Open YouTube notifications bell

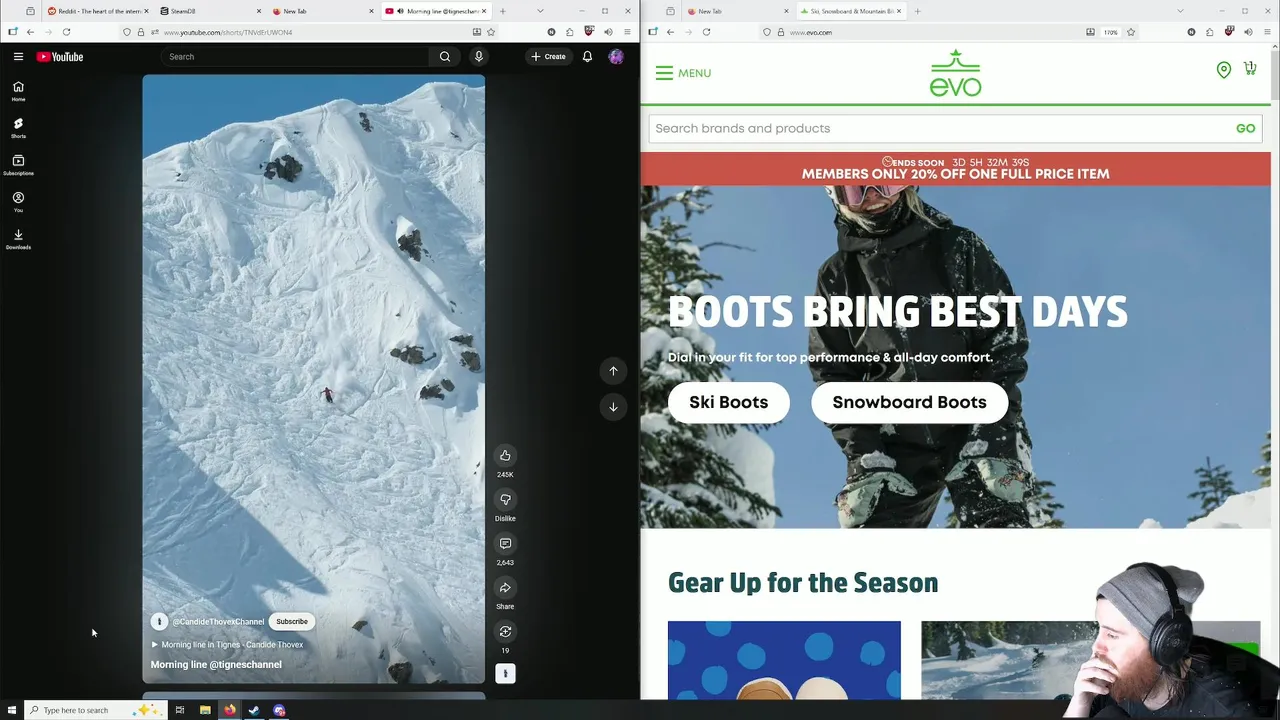tap(587, 57)
